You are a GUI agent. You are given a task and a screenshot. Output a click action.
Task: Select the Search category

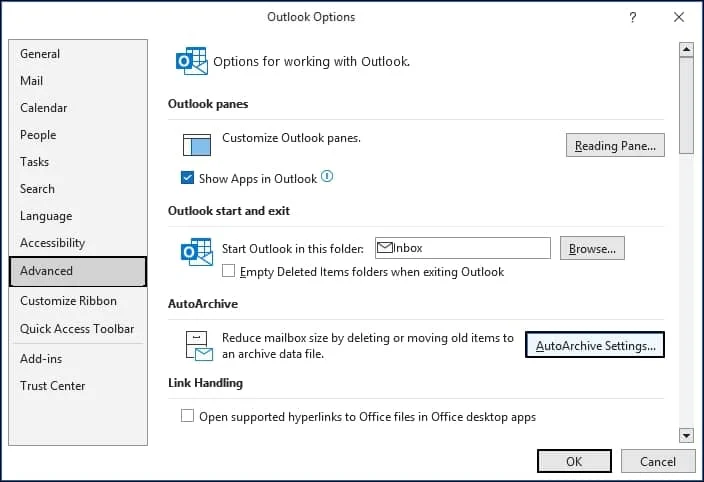[x=78, y=188]
